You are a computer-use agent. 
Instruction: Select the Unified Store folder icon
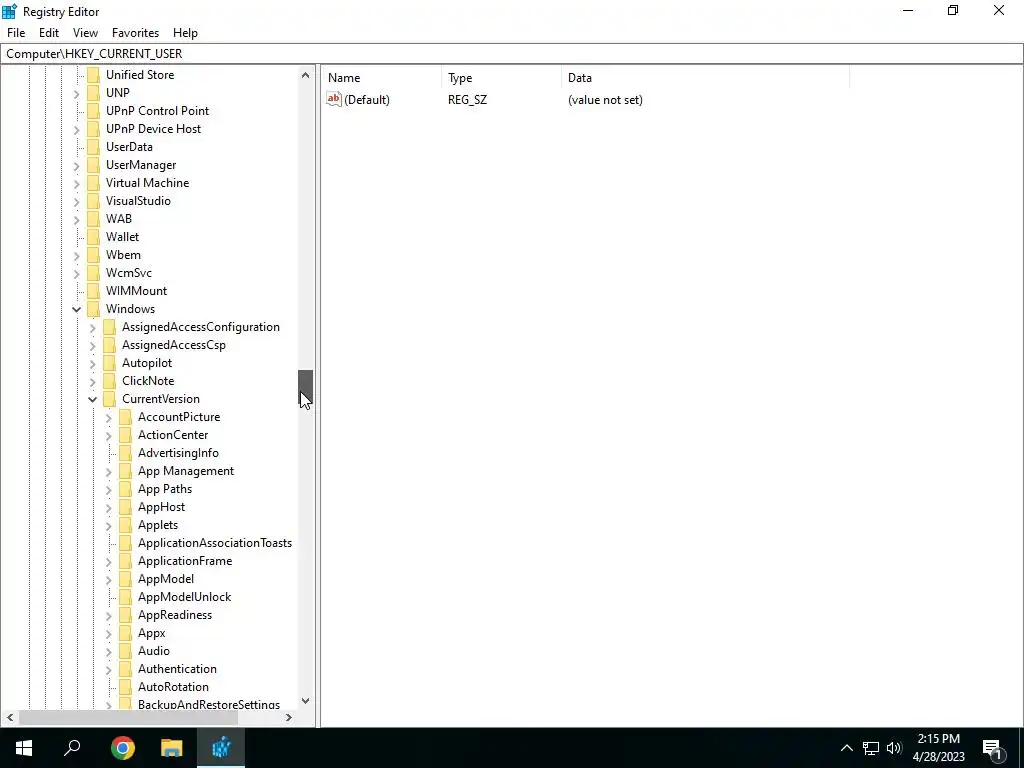(93, 74)
